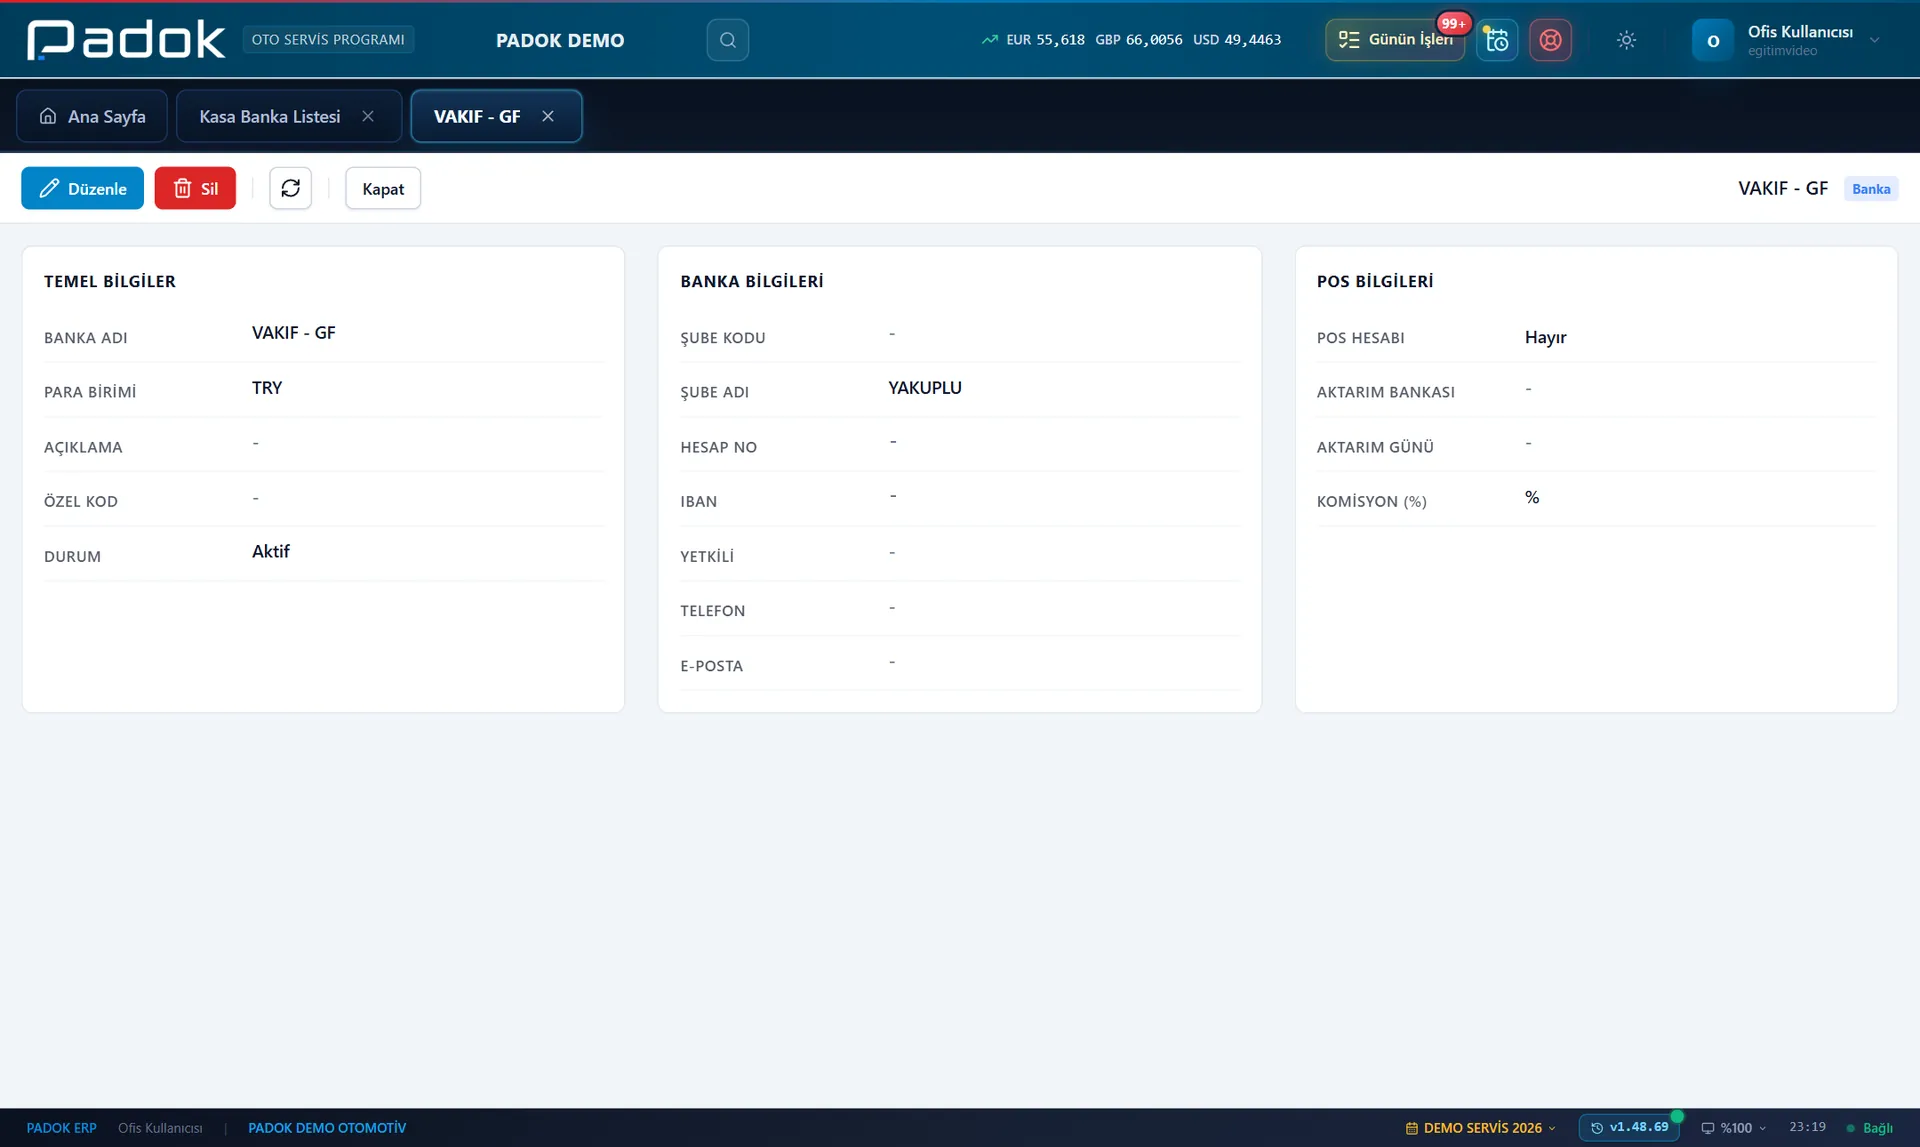Screen dimensions: 1920x1147
Task: Open the 99+ notification badge
Action: tap(1453, 23)
